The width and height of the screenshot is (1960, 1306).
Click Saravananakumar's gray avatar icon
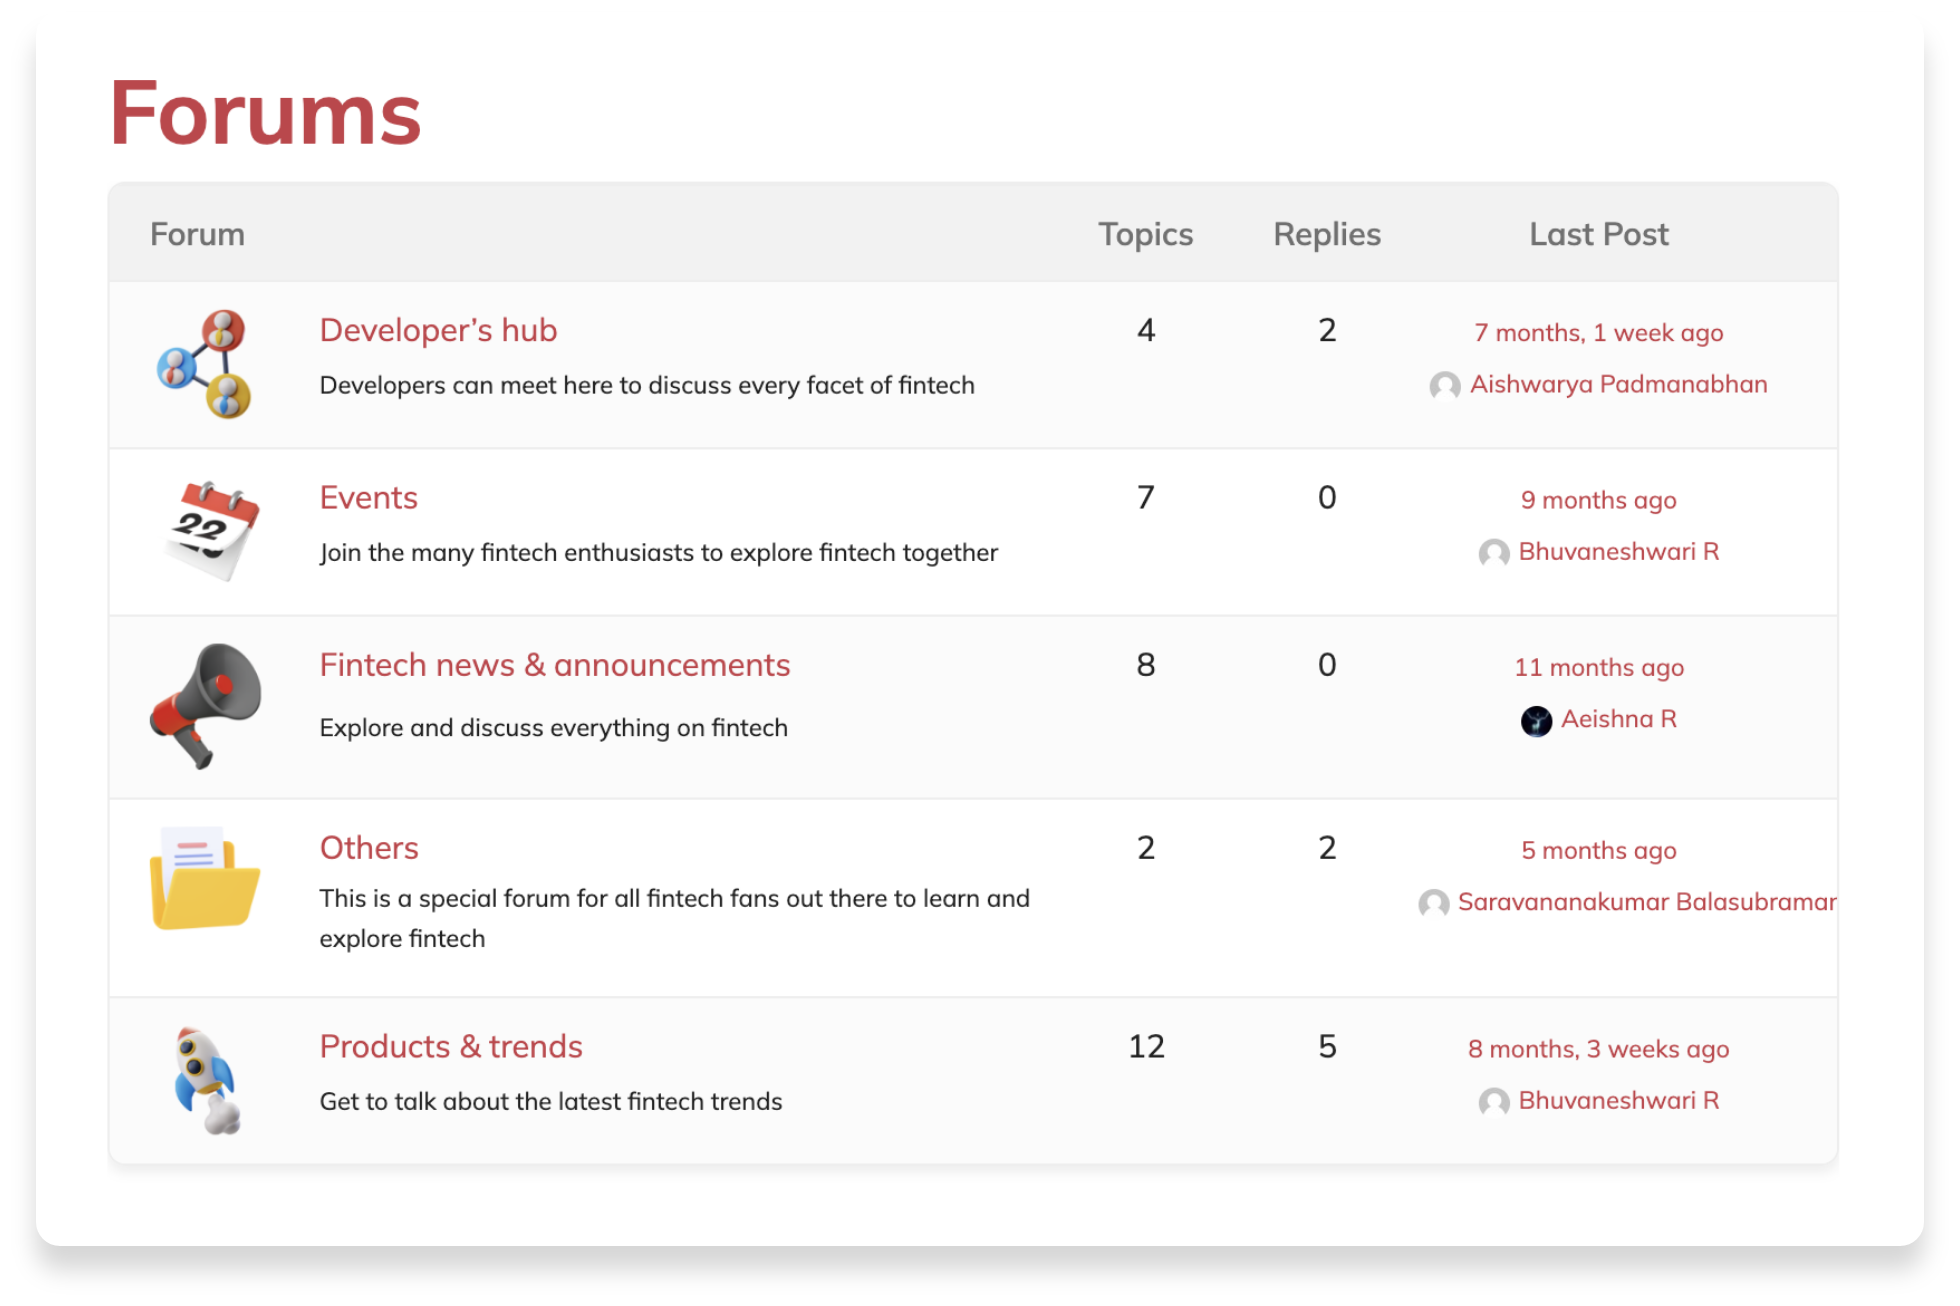tap(1433, 903)
